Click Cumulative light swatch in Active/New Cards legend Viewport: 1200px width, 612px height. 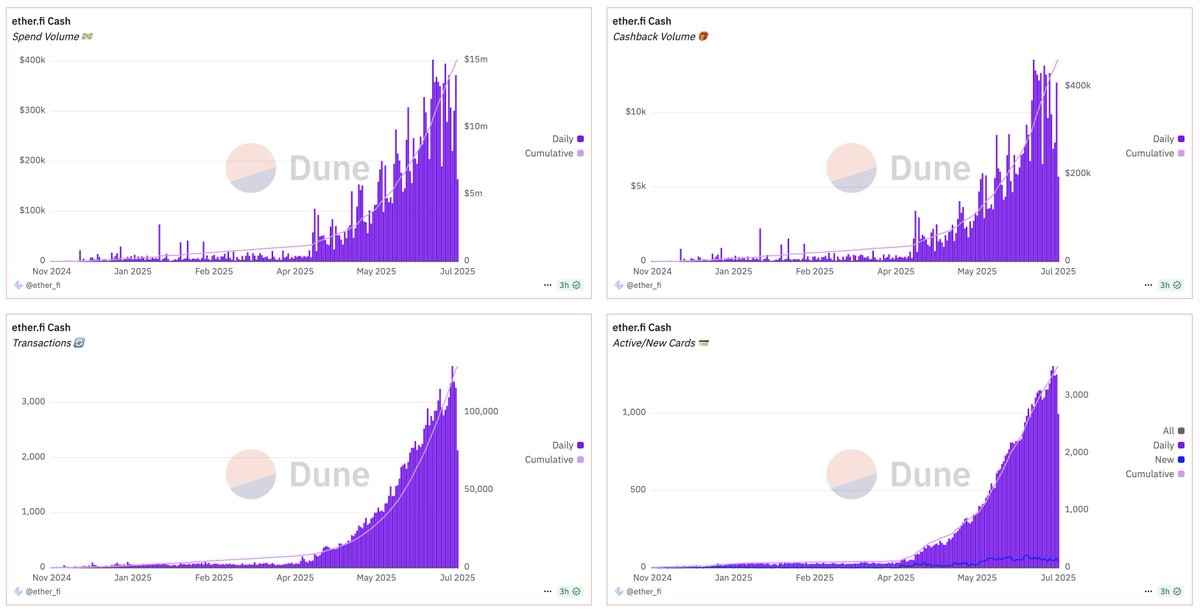pos(1181,474)
